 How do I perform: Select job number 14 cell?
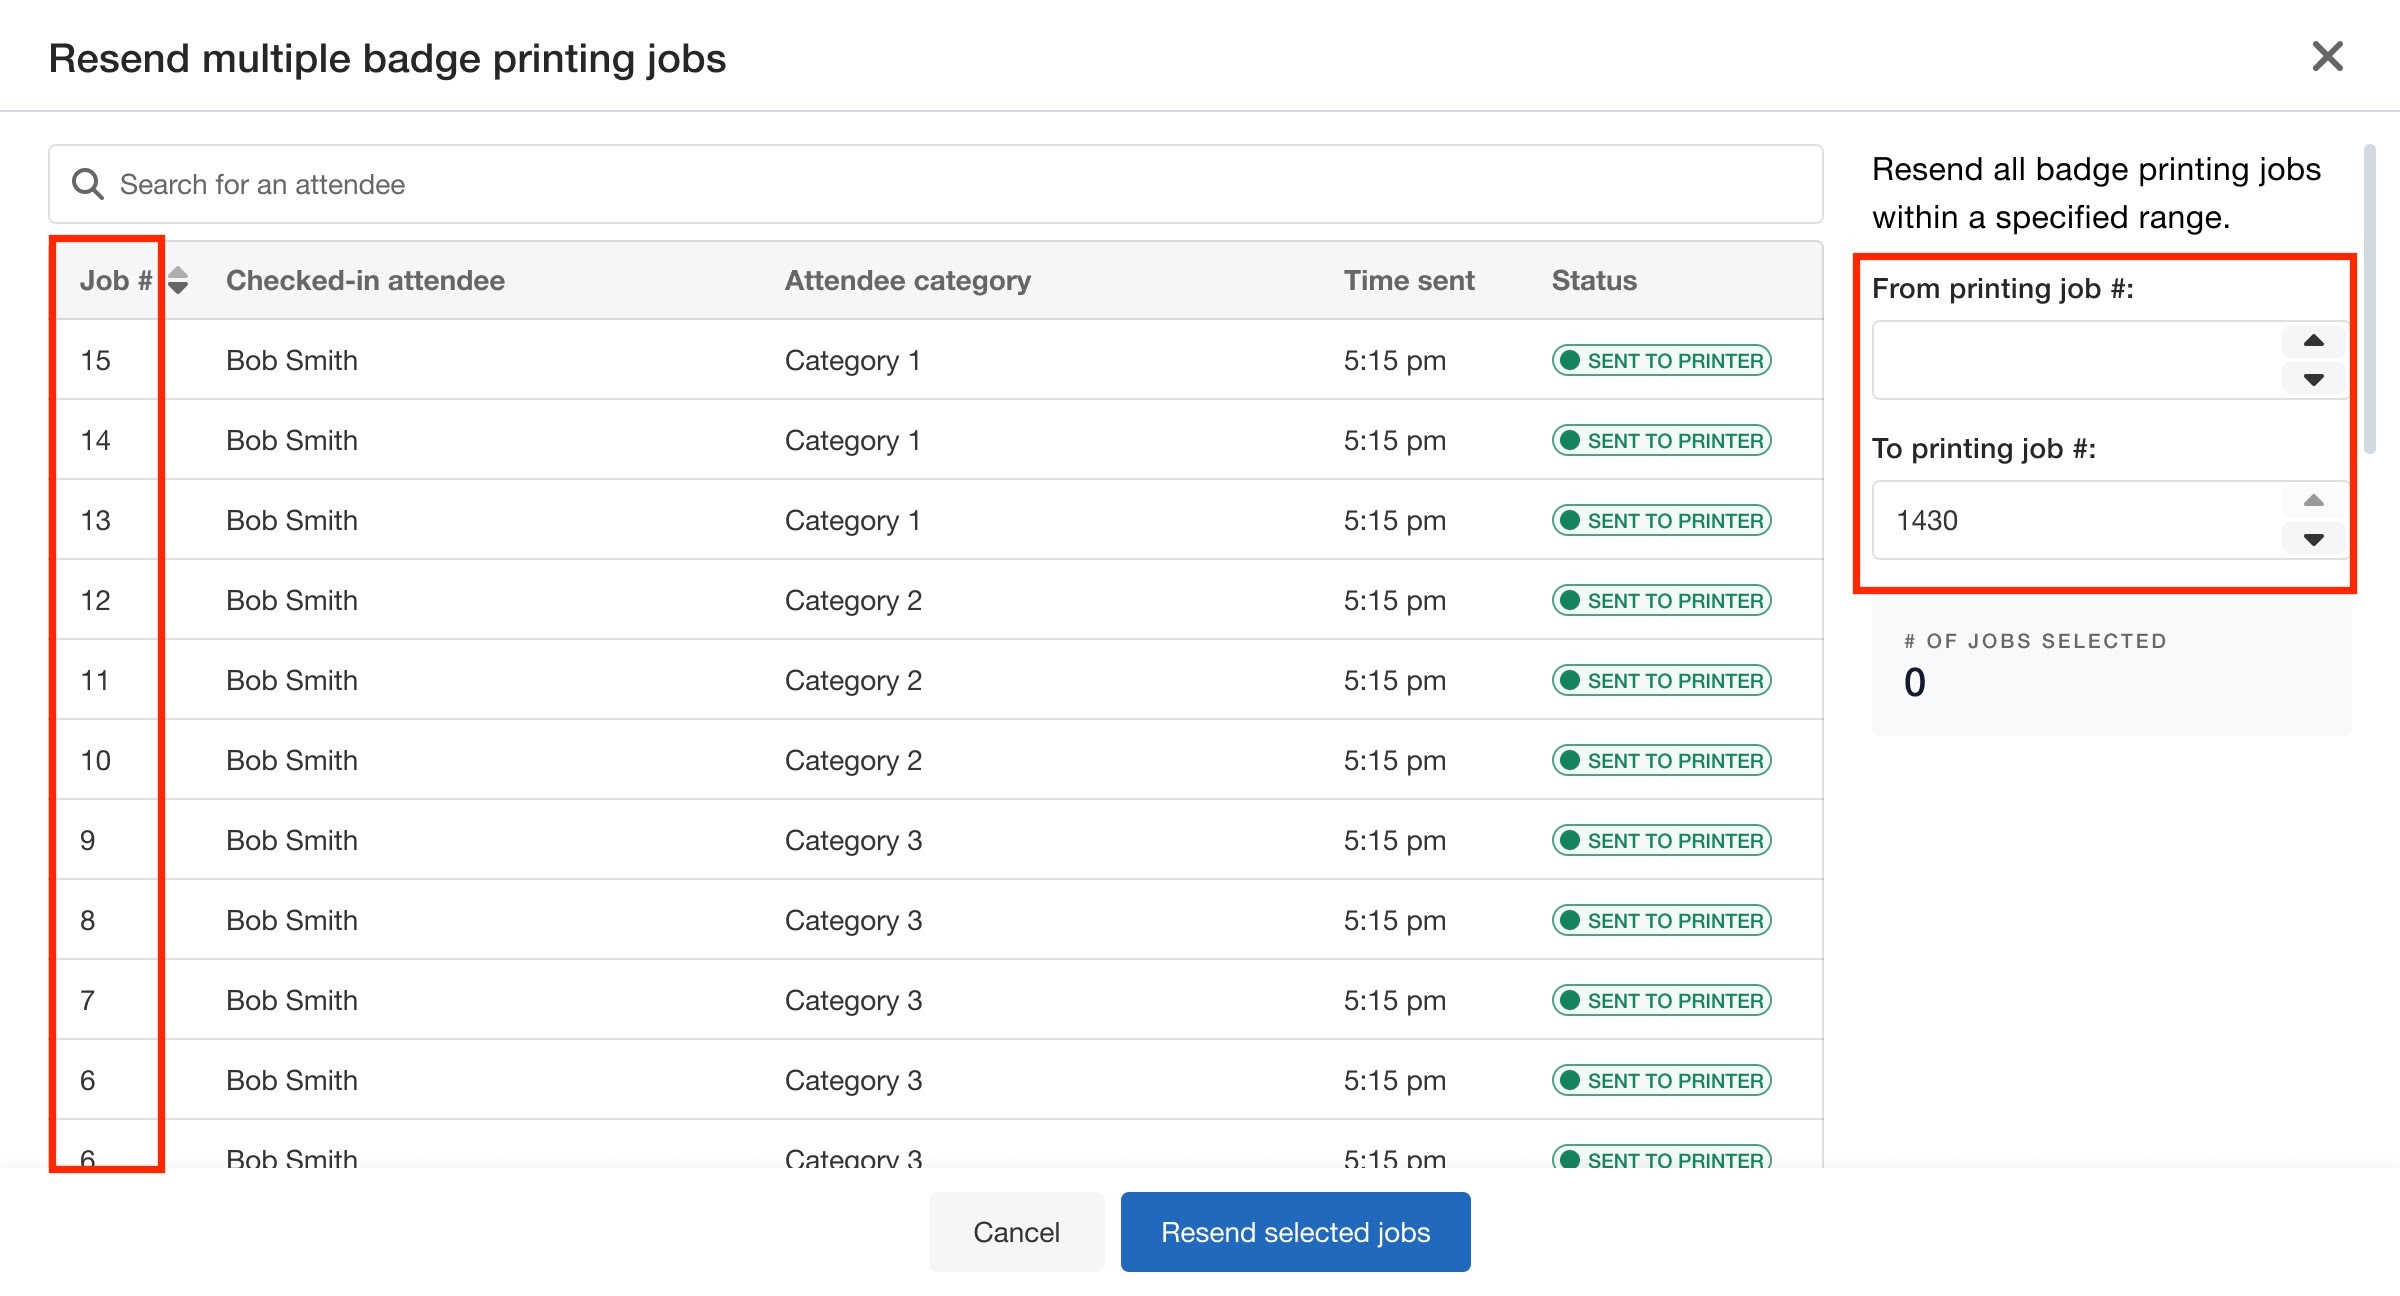pos(95,440)
